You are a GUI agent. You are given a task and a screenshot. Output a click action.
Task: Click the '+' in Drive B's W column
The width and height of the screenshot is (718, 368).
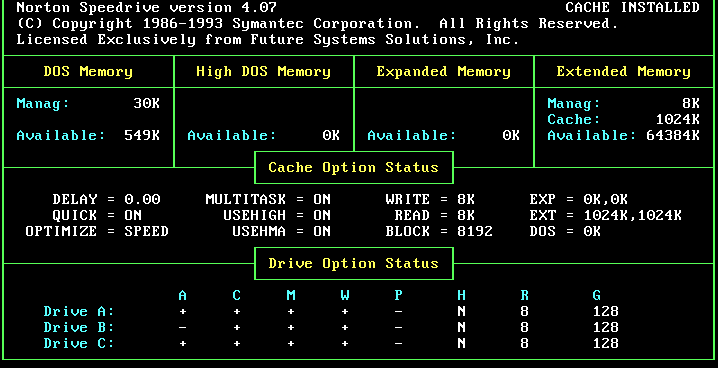(x=345, y=328)
